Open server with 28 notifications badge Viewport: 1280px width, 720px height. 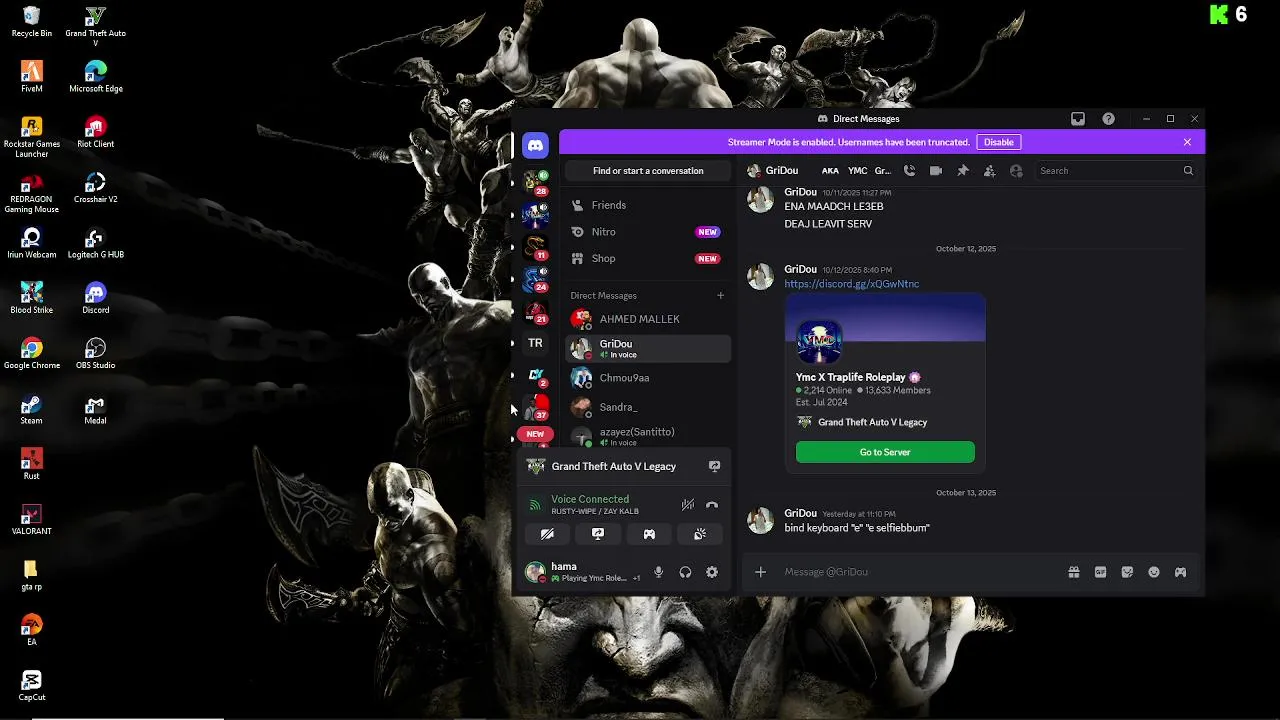click(535, 182)
